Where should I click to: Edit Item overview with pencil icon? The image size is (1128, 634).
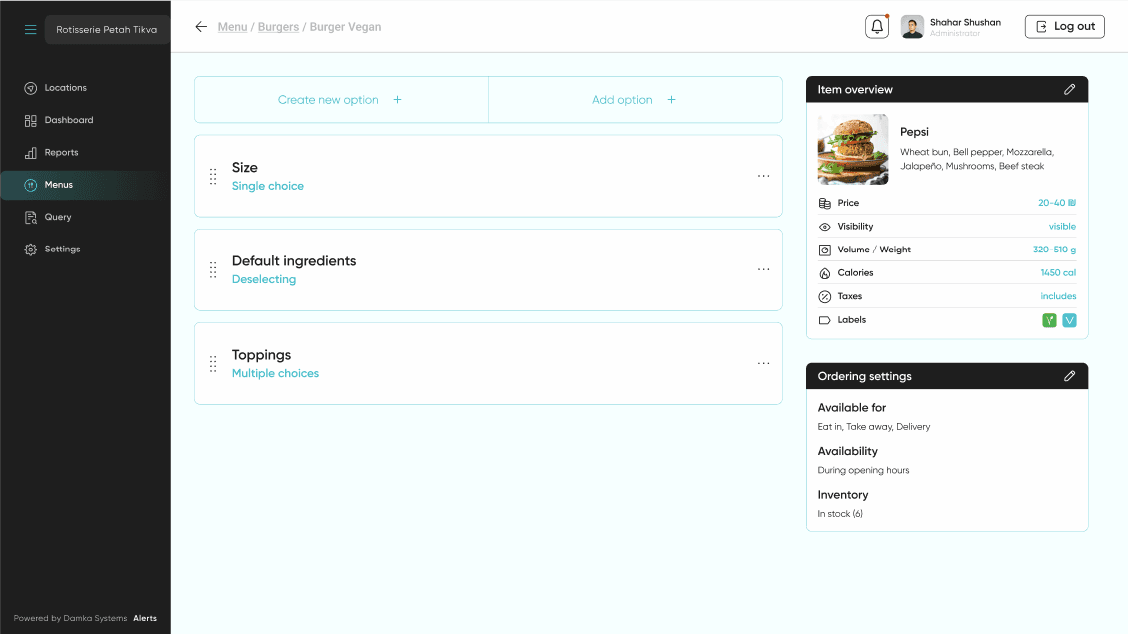[1070, 89]
